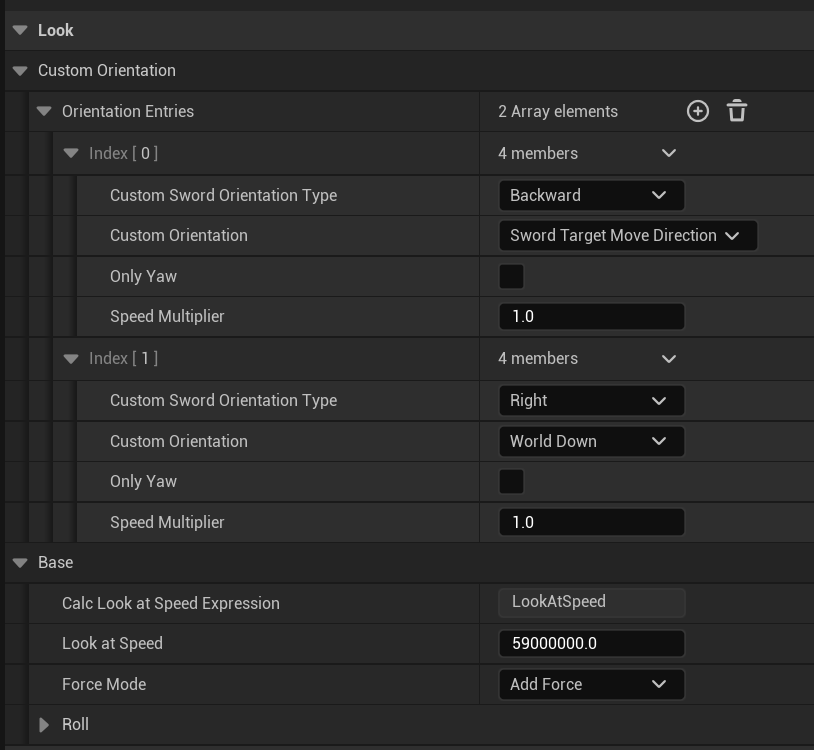The width and height of the screenshot is (814, 750).
Task: Collapse the Base section
Action: [x=20, y=562]
